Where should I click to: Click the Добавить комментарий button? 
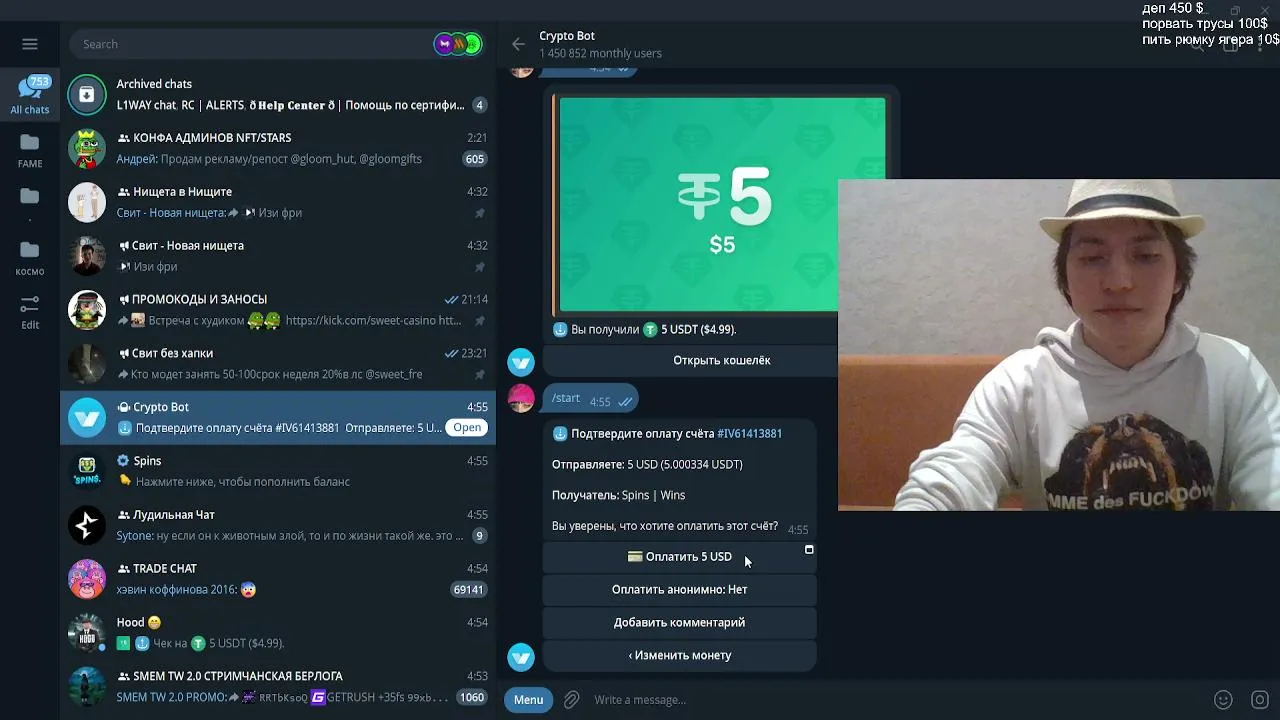pos(680,623)
